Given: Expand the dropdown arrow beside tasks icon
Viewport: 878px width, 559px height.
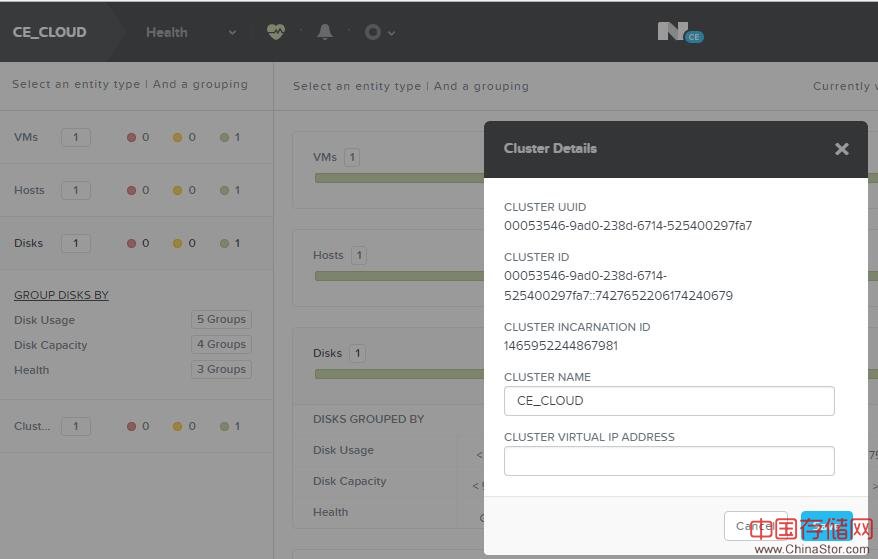Looking at the screenshot, I should (391, 33).
